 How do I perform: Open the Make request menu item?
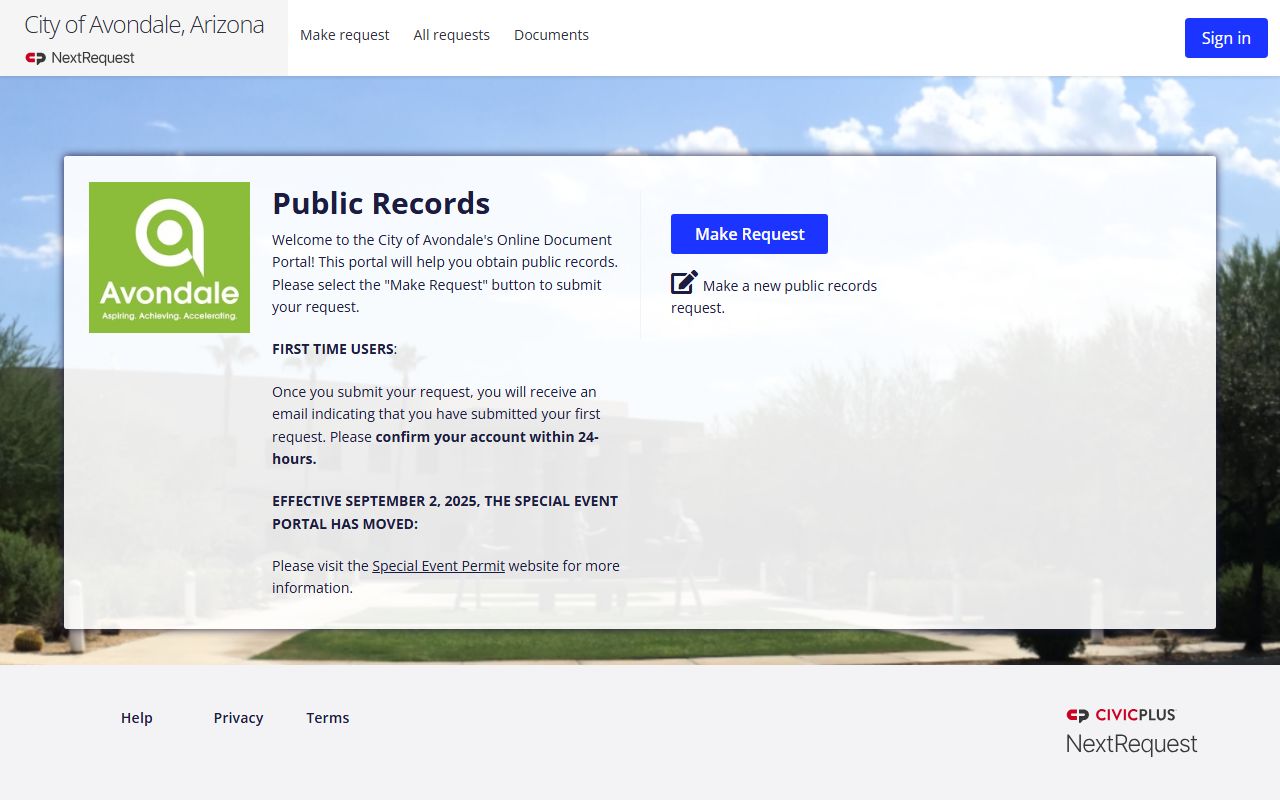coord(345,35)
